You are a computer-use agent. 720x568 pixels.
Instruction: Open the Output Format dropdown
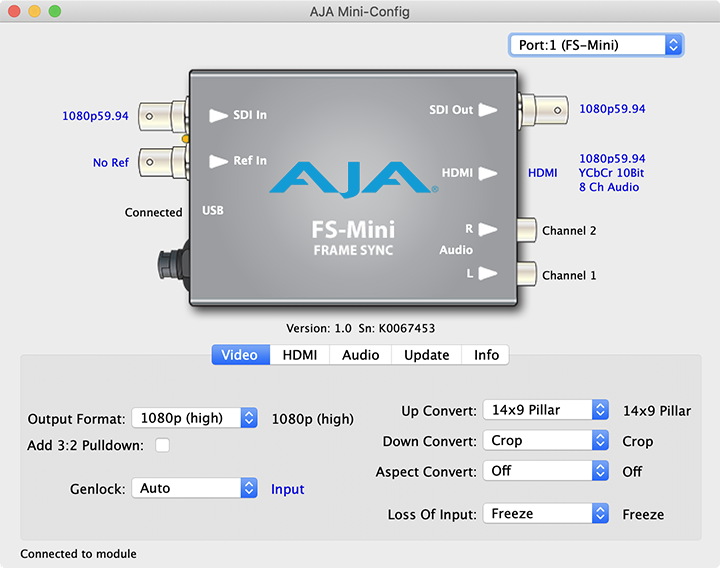click(194, 419)
